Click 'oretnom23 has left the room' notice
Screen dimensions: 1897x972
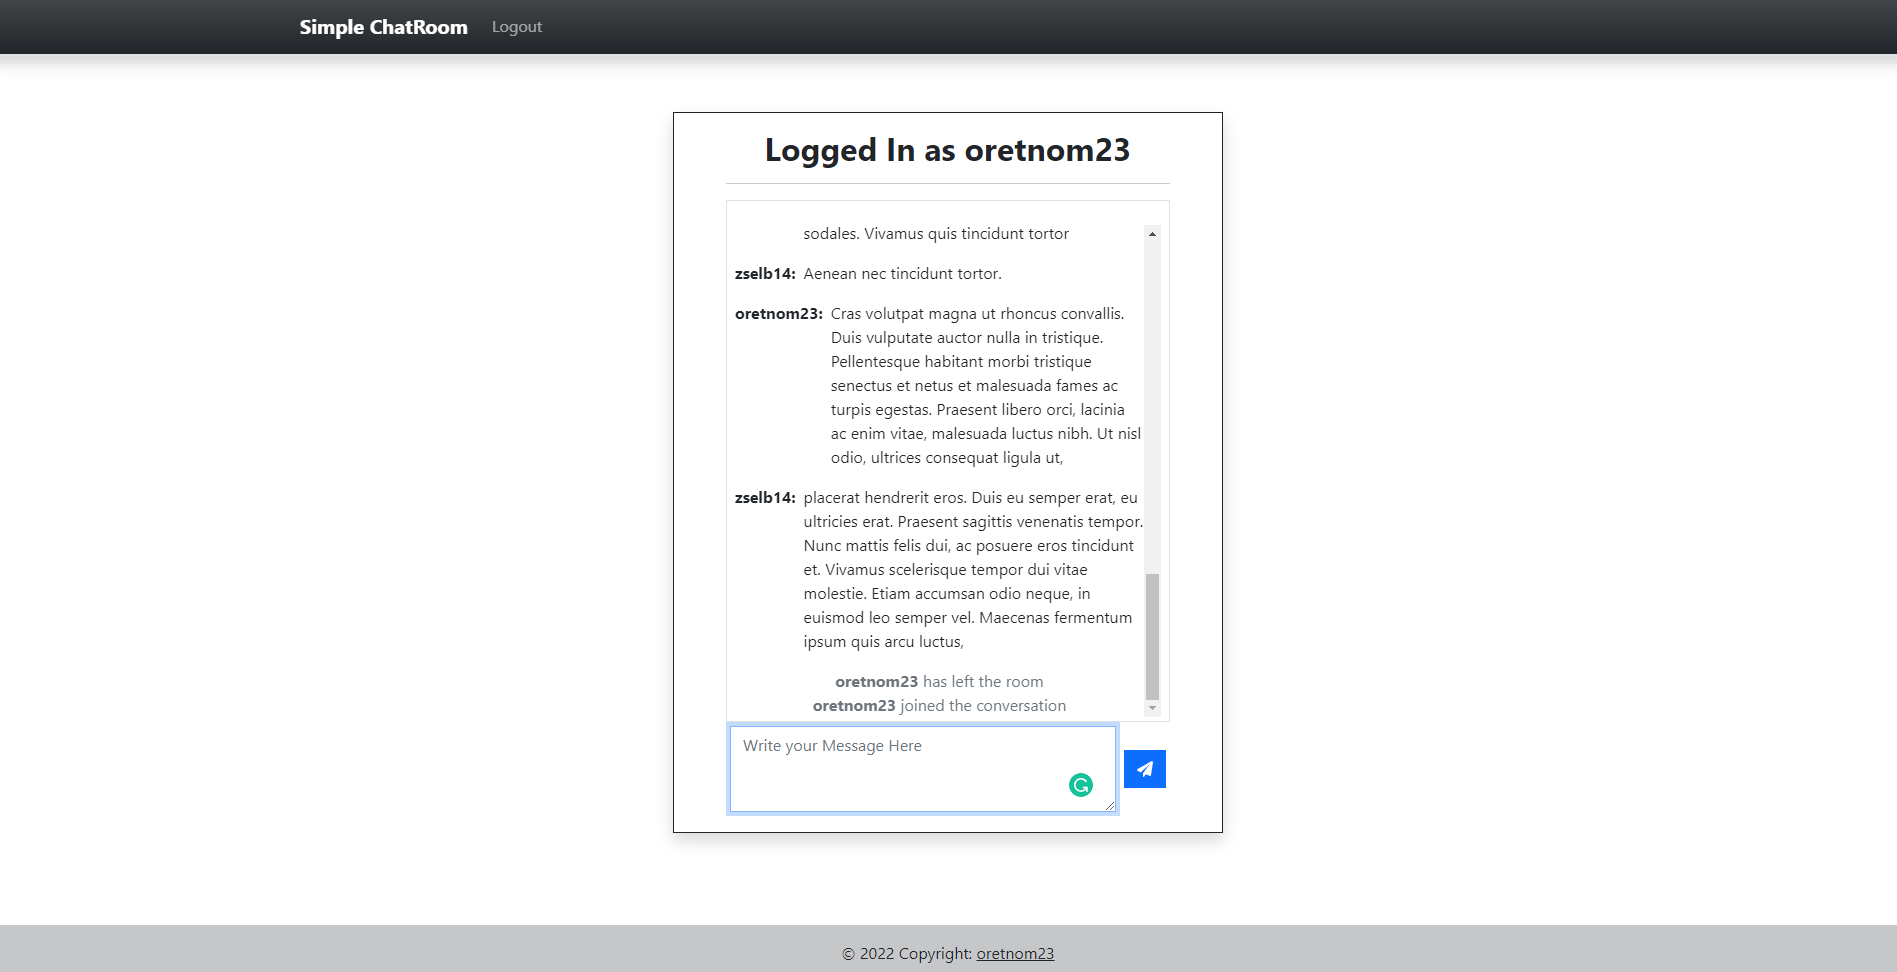[939, 682]
